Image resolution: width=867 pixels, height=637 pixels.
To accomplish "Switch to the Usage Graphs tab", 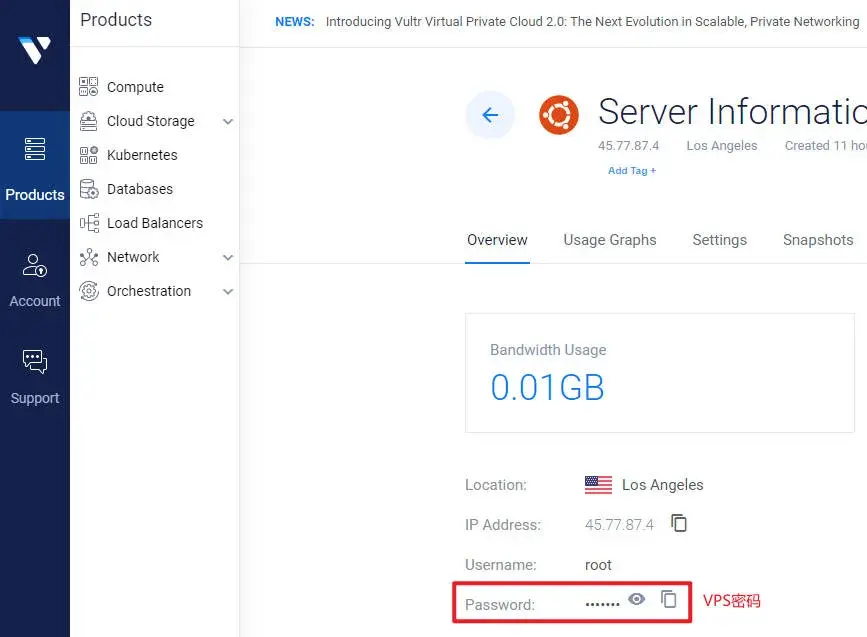I will pyautogui.click(x=610, y=240).
